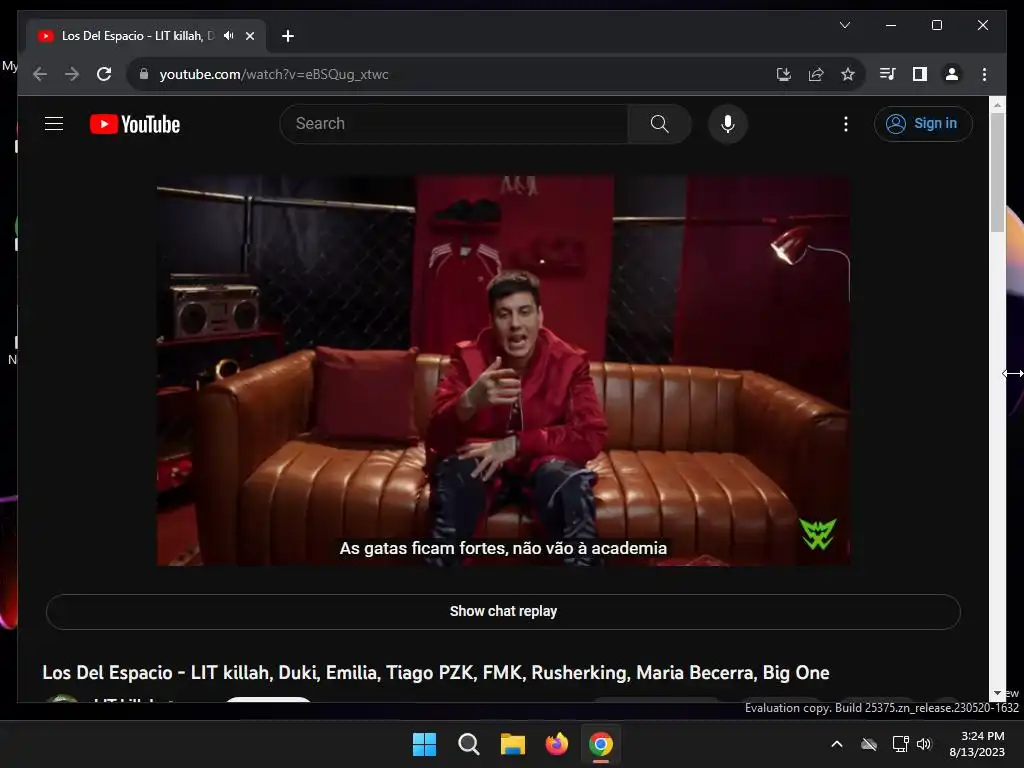Click the scrollbar down arrow
Image resolution: width=1024 pixels, height=768 pixels.
[997, 693]
